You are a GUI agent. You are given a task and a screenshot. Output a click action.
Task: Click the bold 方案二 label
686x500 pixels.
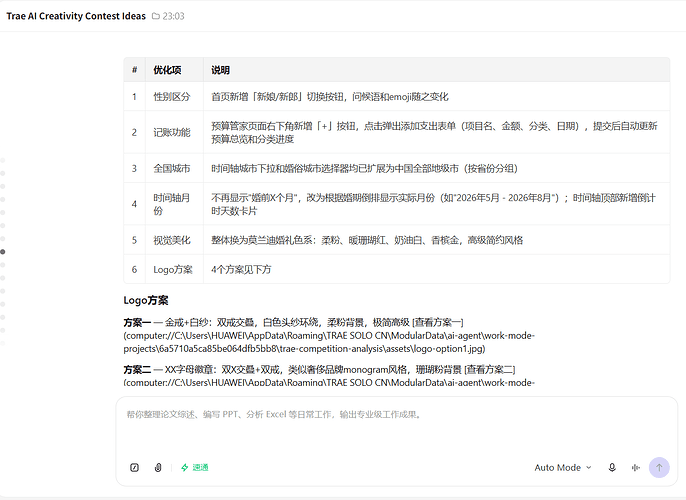137,369
